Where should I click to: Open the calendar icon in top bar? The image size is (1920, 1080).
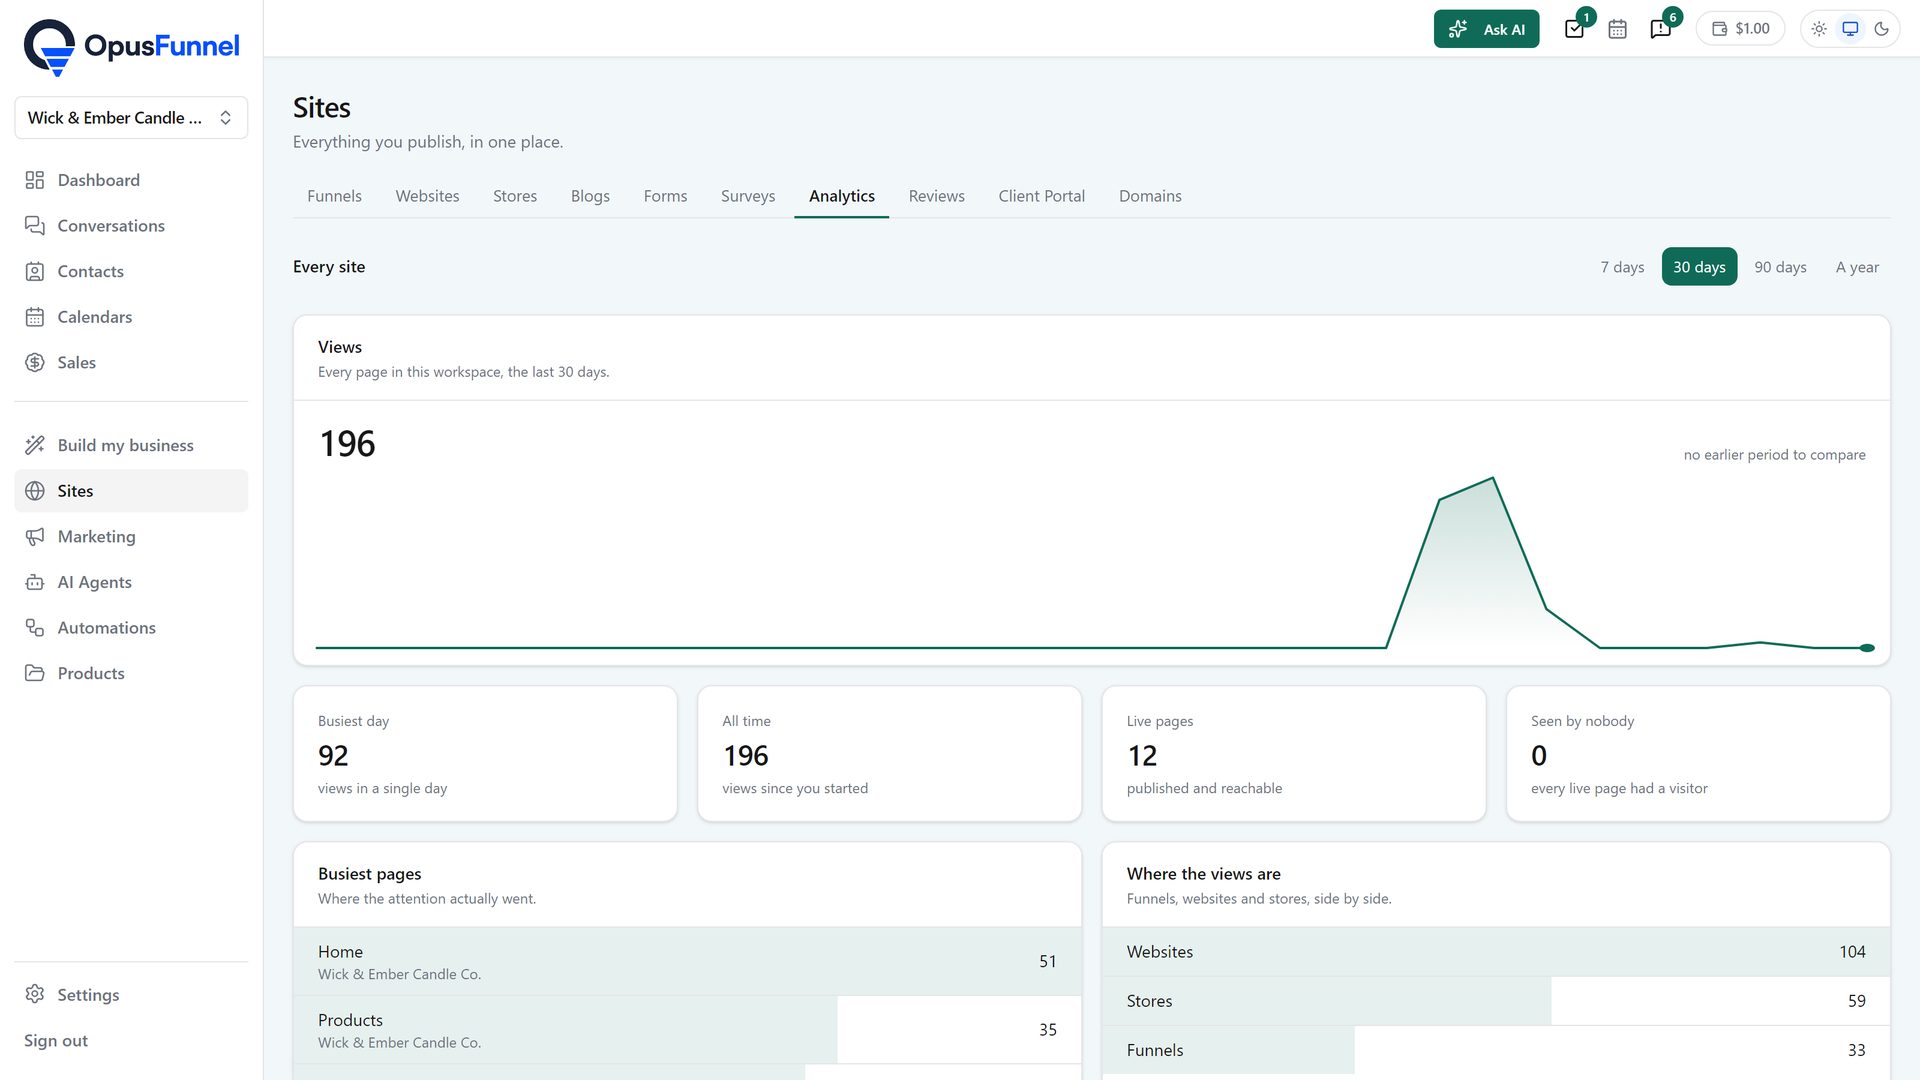point(1617,29)
